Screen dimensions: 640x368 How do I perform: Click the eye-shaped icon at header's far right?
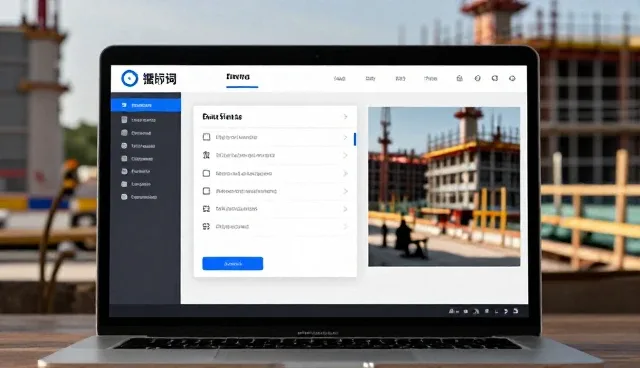point(512,78)
